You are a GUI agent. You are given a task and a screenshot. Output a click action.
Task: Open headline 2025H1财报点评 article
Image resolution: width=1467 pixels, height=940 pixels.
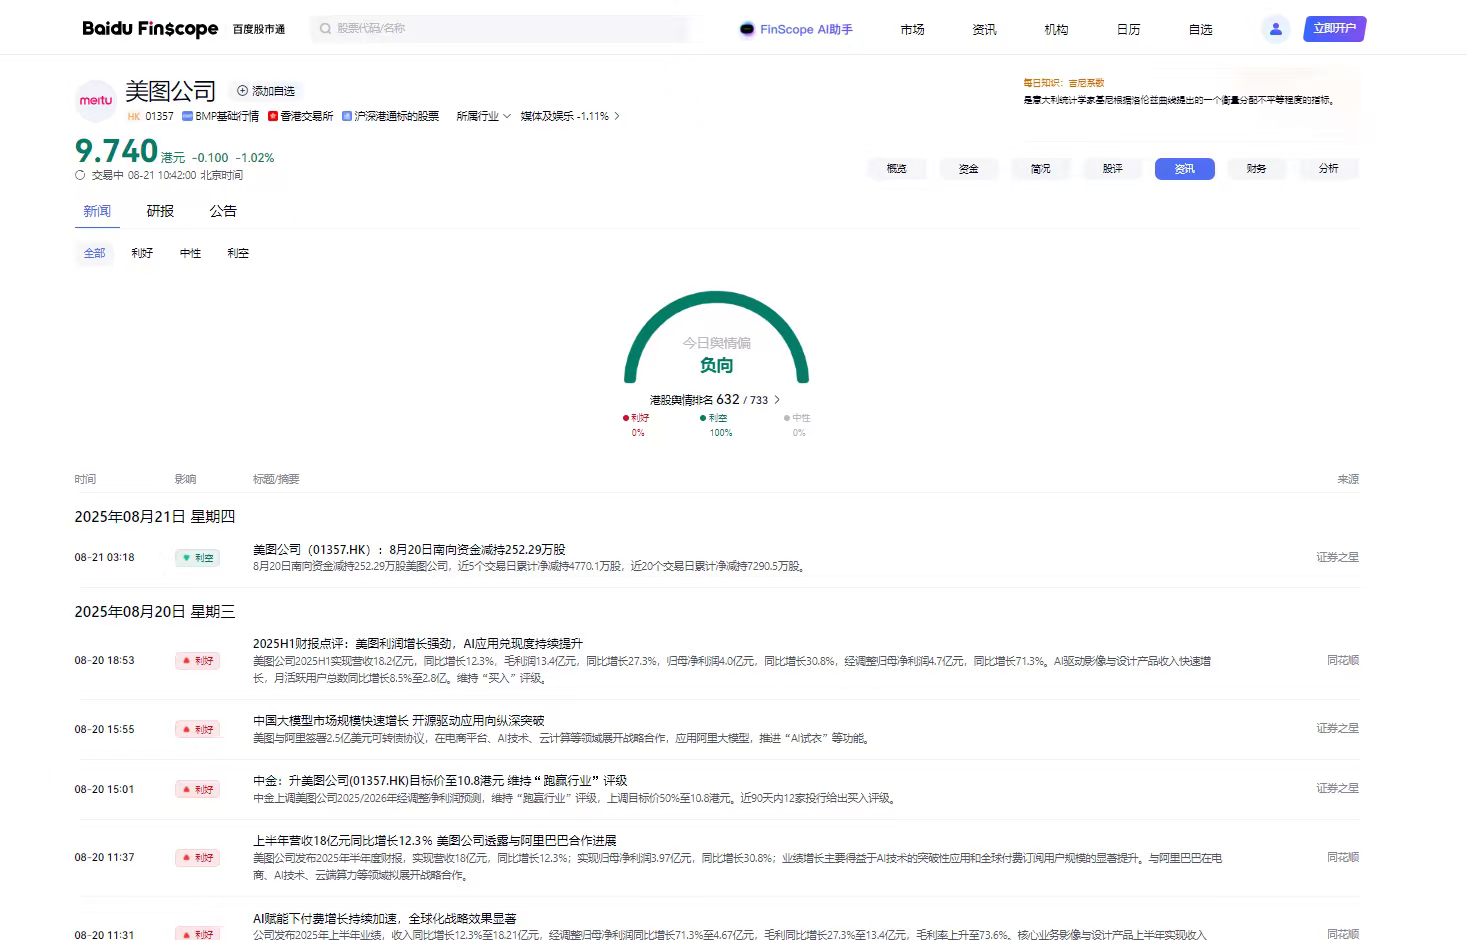(418, 644)
